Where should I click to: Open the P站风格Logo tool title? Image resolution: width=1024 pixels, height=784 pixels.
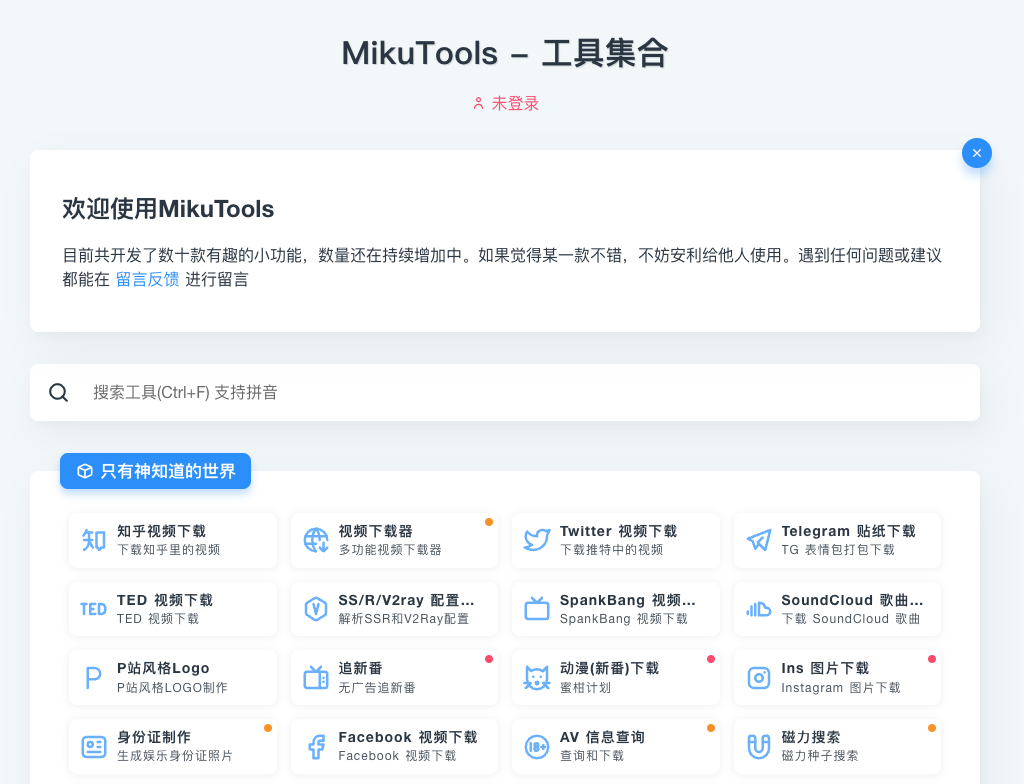pos(163,668)
